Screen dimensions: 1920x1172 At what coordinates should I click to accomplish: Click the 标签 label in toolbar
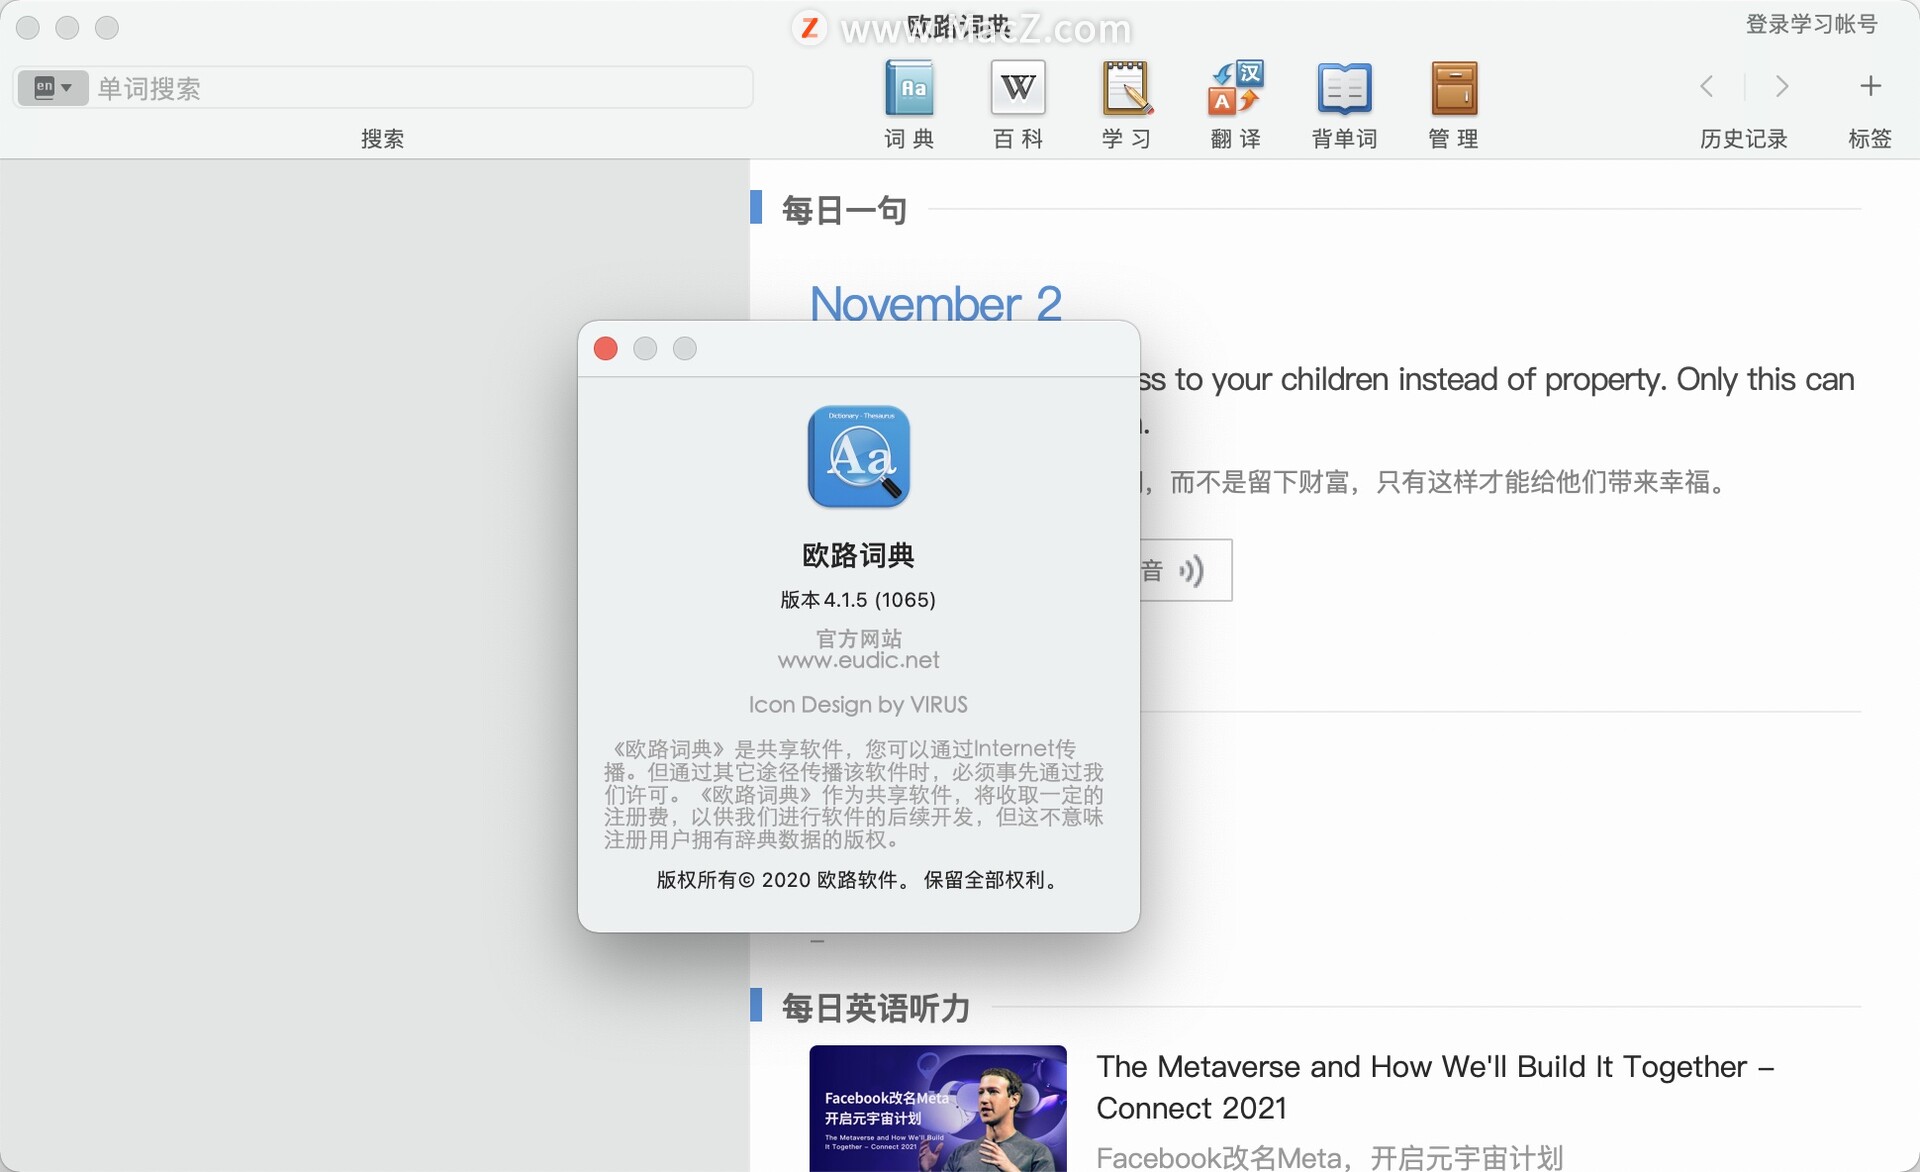point(1870,139)
